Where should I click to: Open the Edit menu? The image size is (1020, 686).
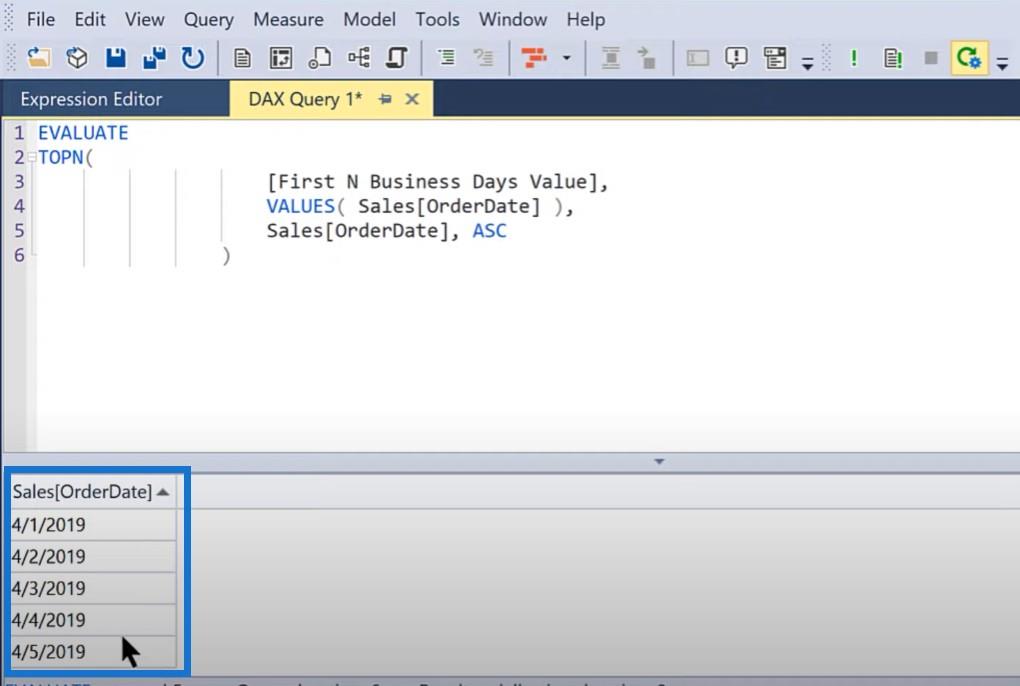pos(90,20)
